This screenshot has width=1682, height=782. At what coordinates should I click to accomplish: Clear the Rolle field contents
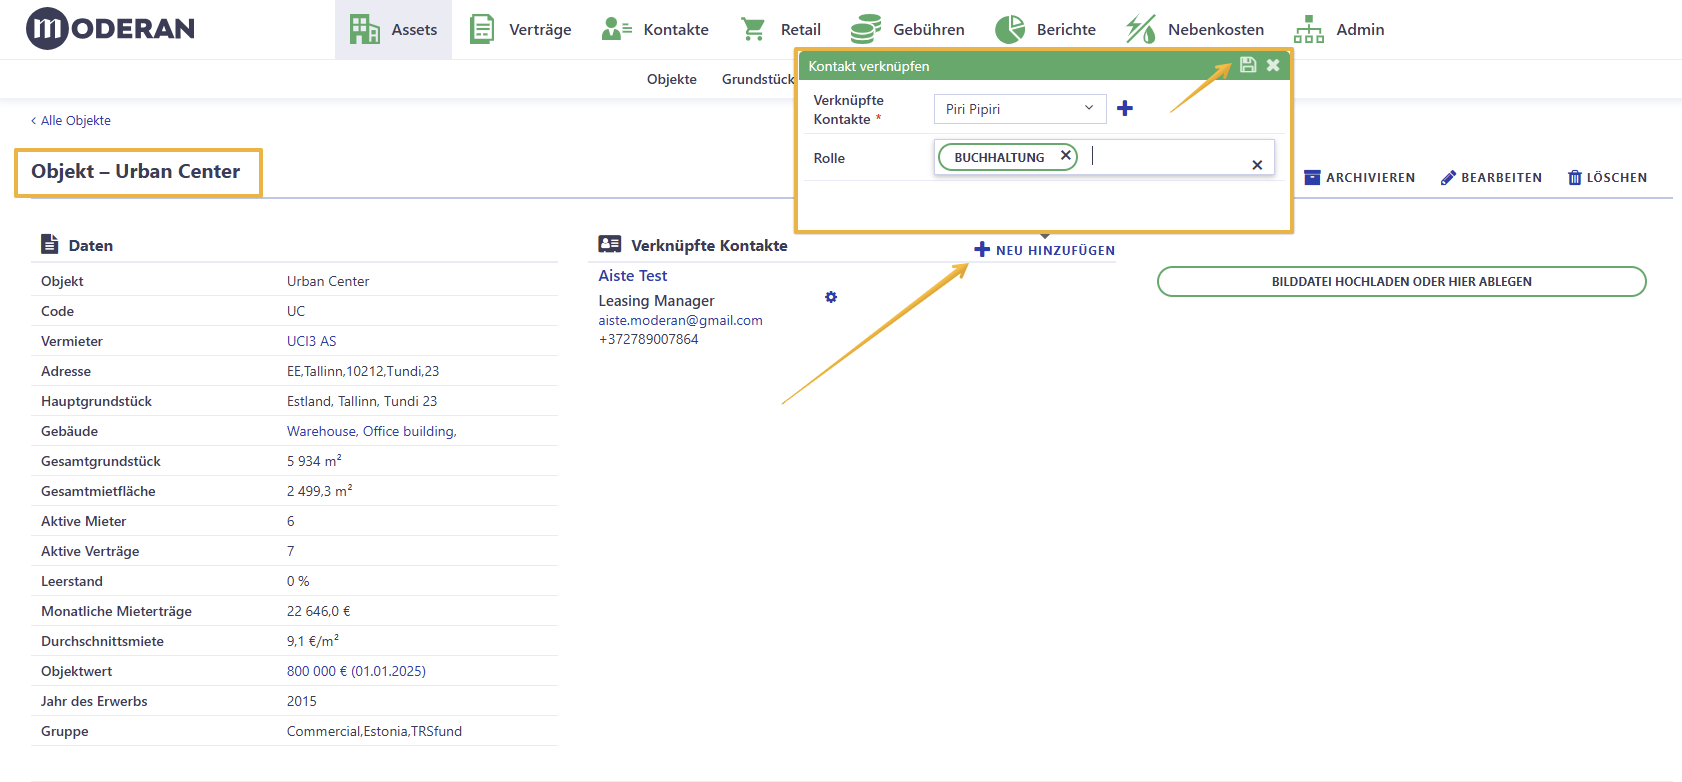(1257, 165)
